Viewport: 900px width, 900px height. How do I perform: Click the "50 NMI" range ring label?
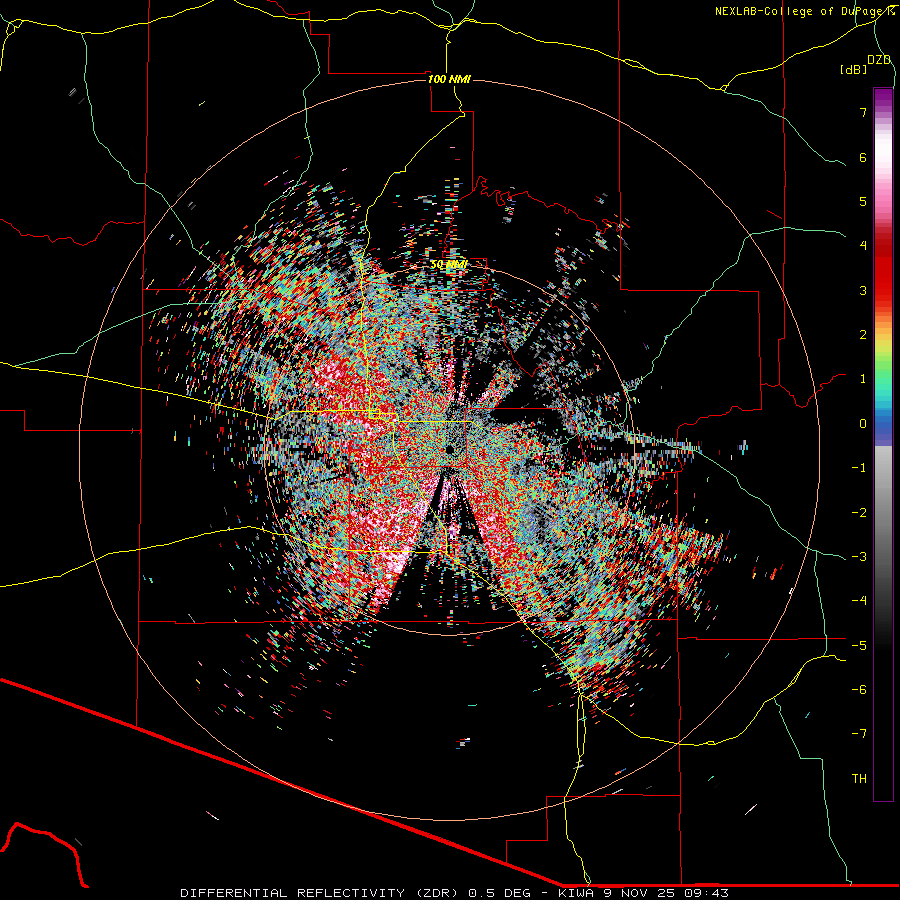449,265
